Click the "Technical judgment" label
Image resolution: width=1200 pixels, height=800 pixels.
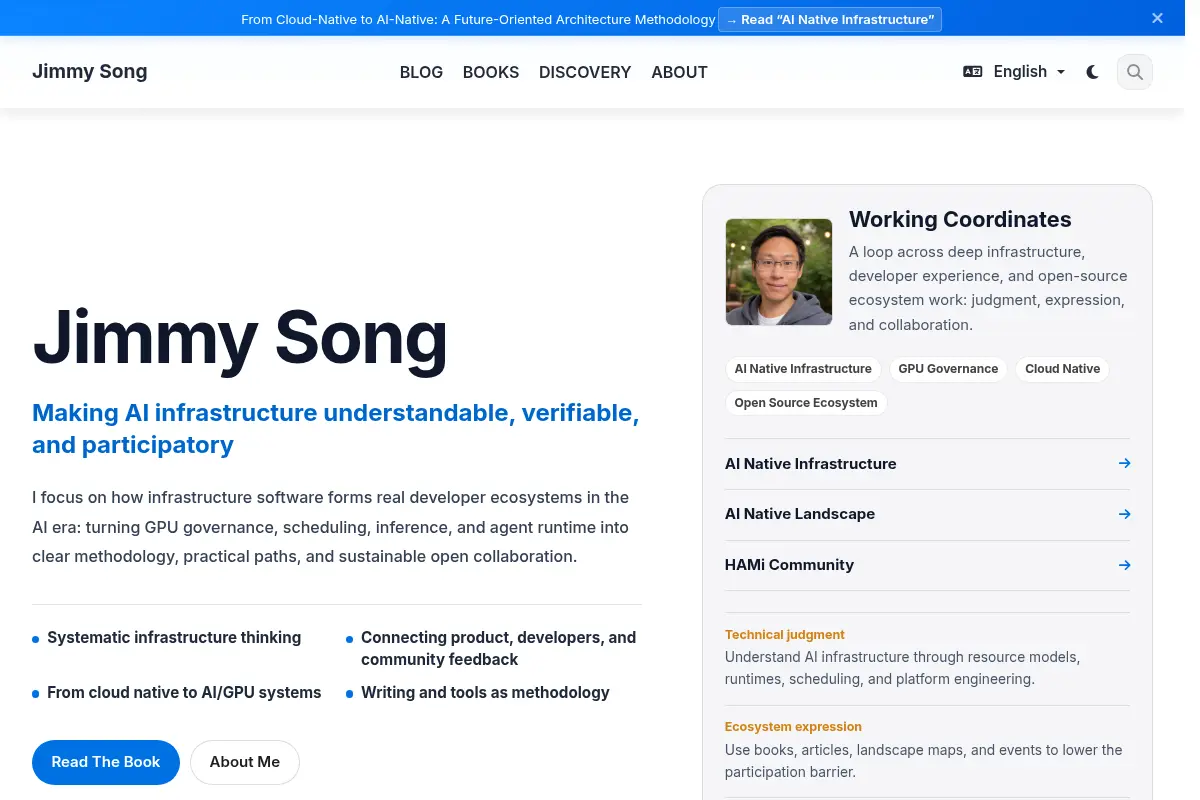tap(785, 635)
